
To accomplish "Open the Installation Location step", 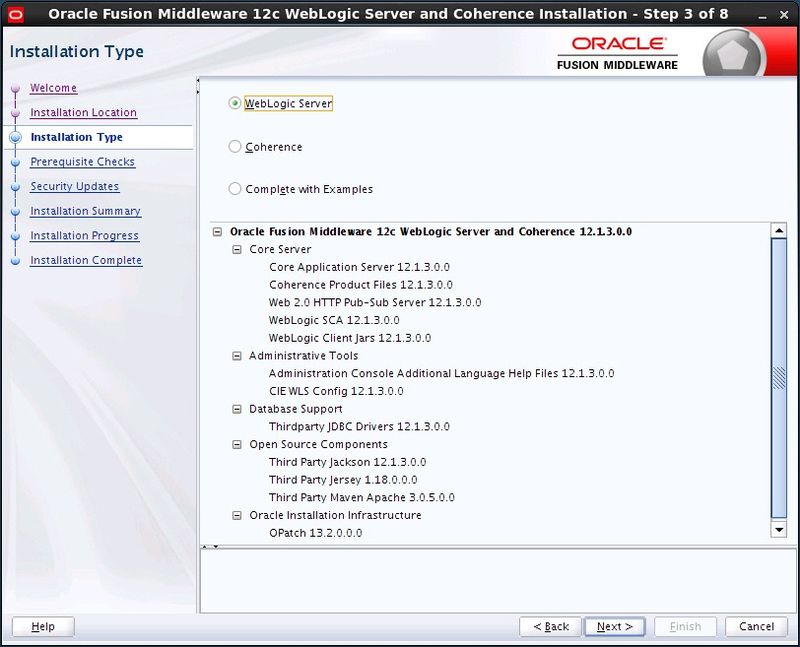I will pyautogui.click(x=84, y=112).
